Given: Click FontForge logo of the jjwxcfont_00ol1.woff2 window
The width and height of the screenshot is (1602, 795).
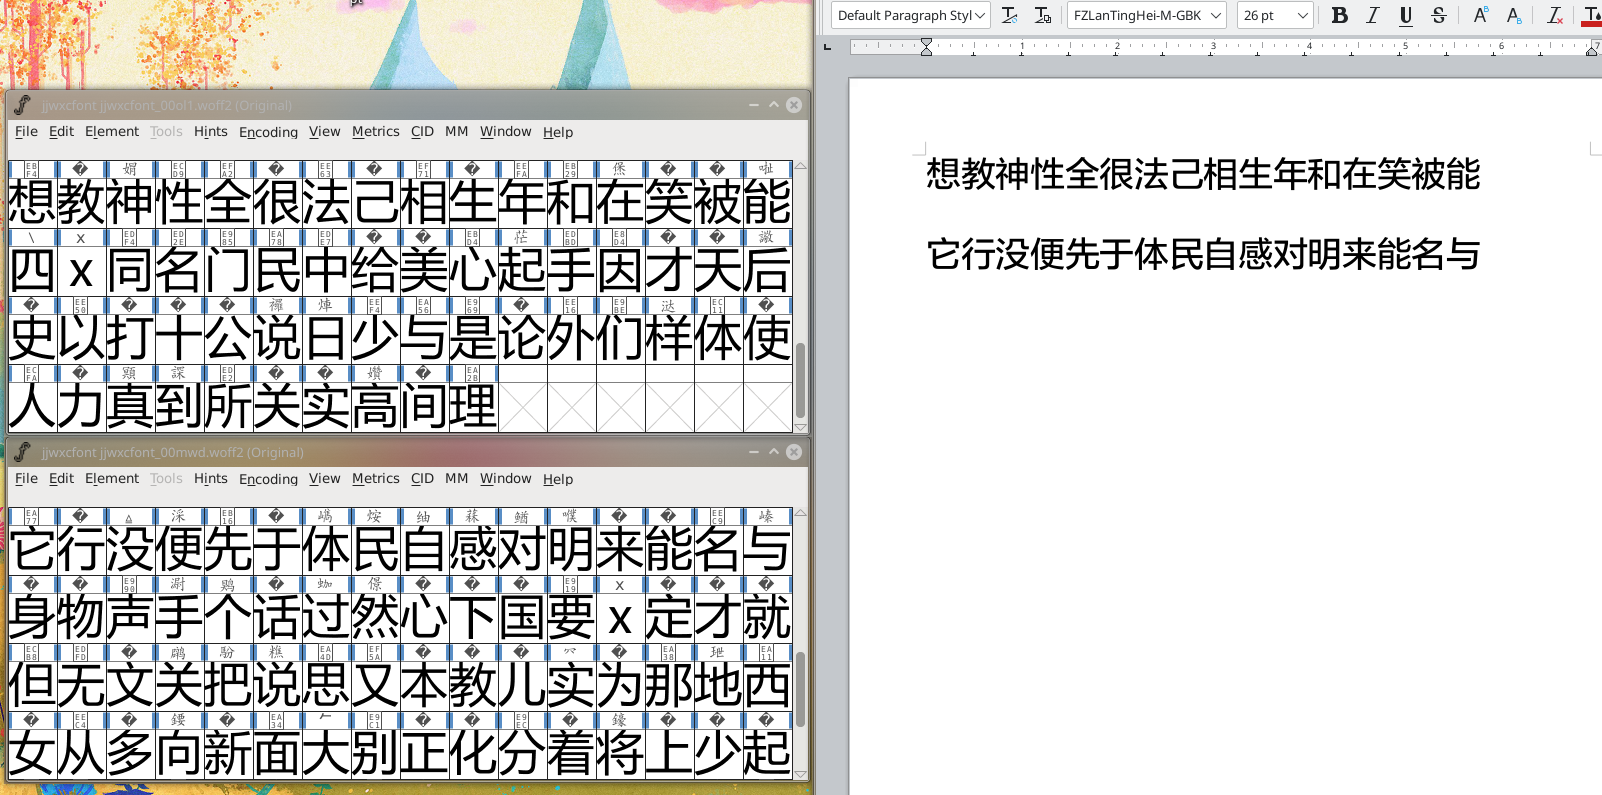Looking at the screenshot, I should tap(22, 105).
